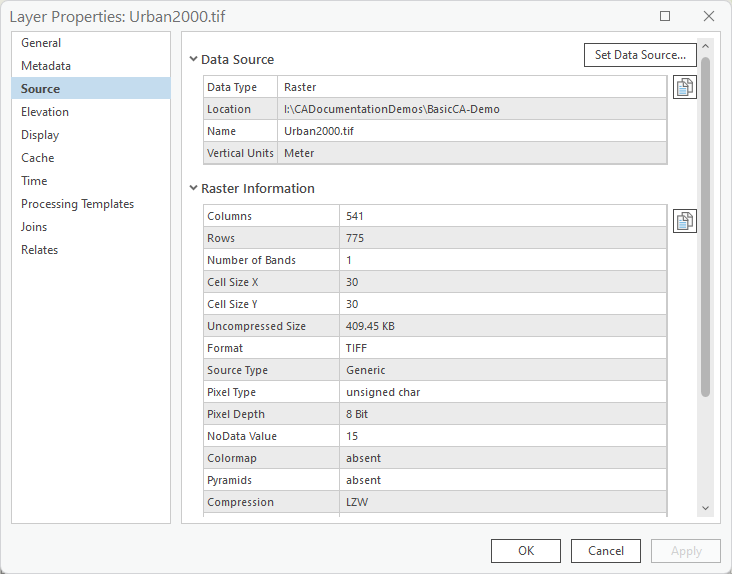Select the Source tab
732x574 pixels.
[x=91, y=89]
